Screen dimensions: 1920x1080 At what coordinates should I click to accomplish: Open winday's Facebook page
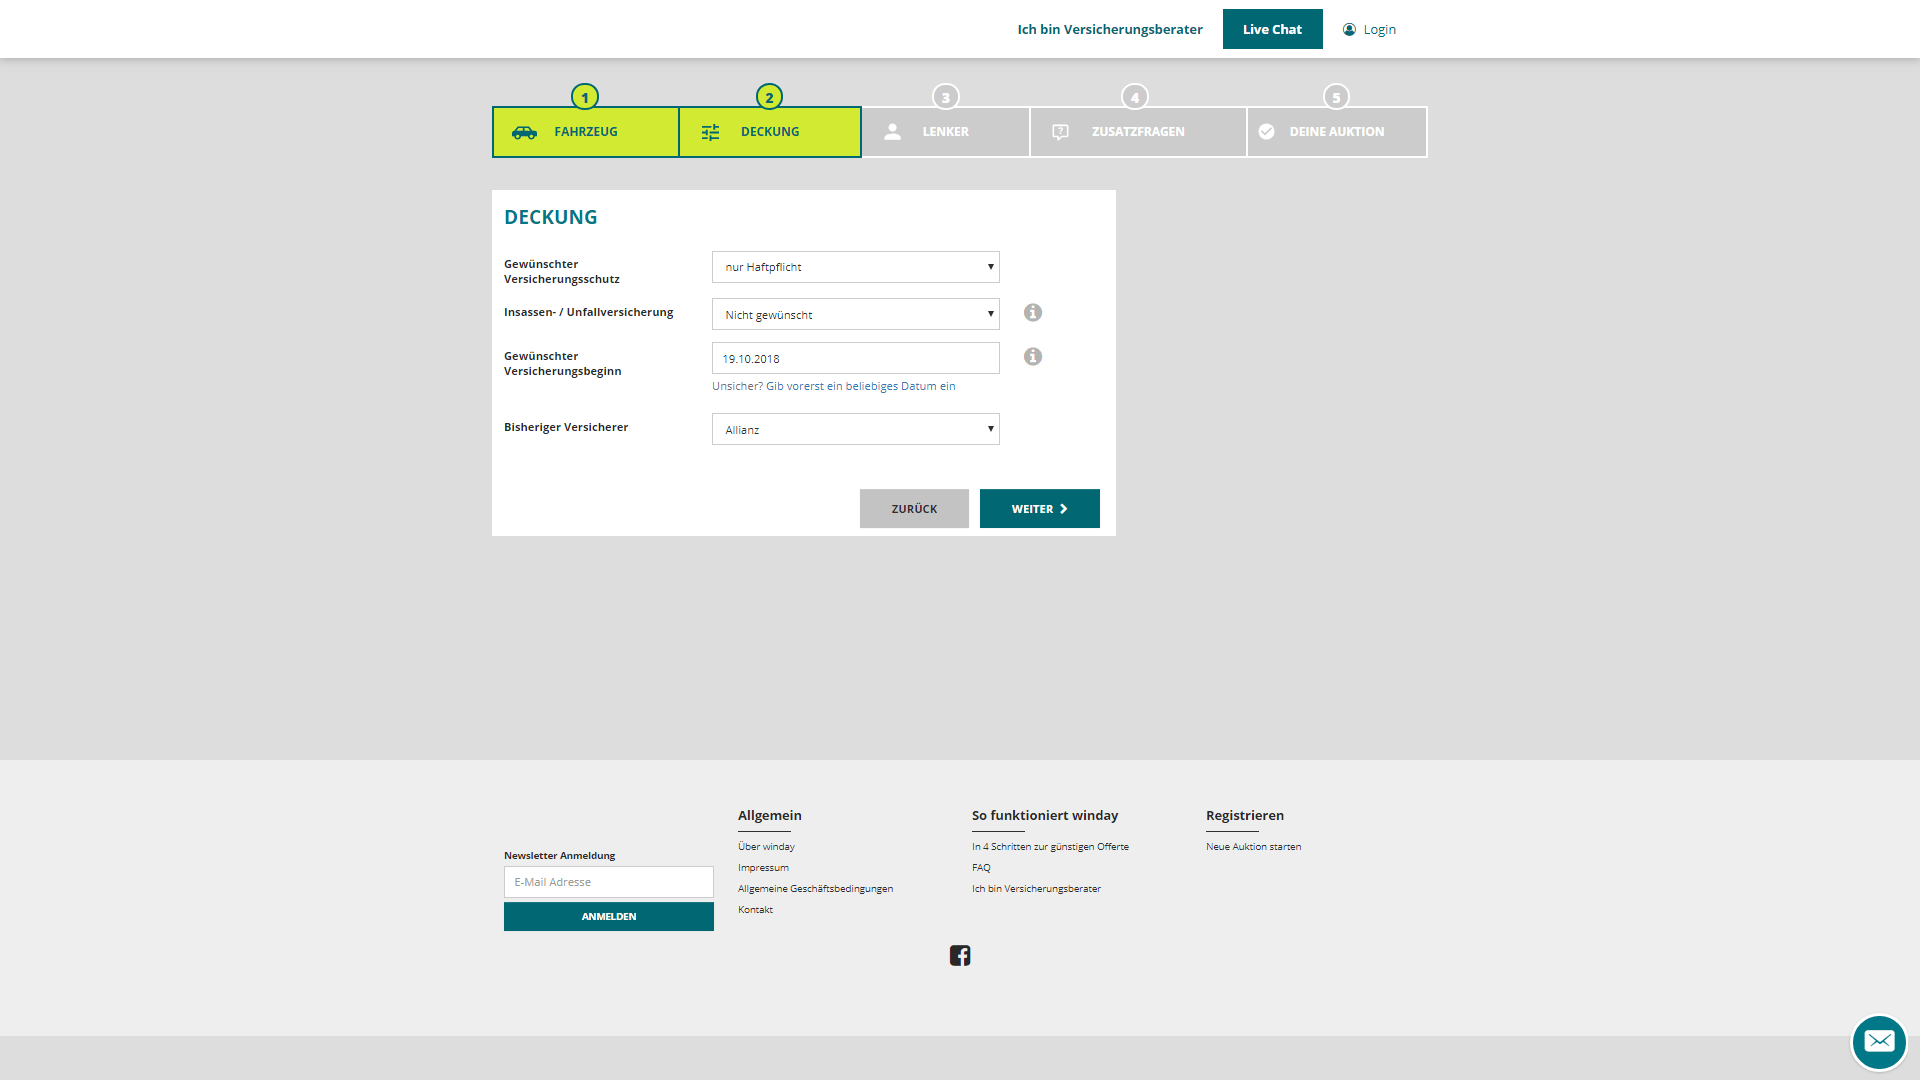click(961, 955)
